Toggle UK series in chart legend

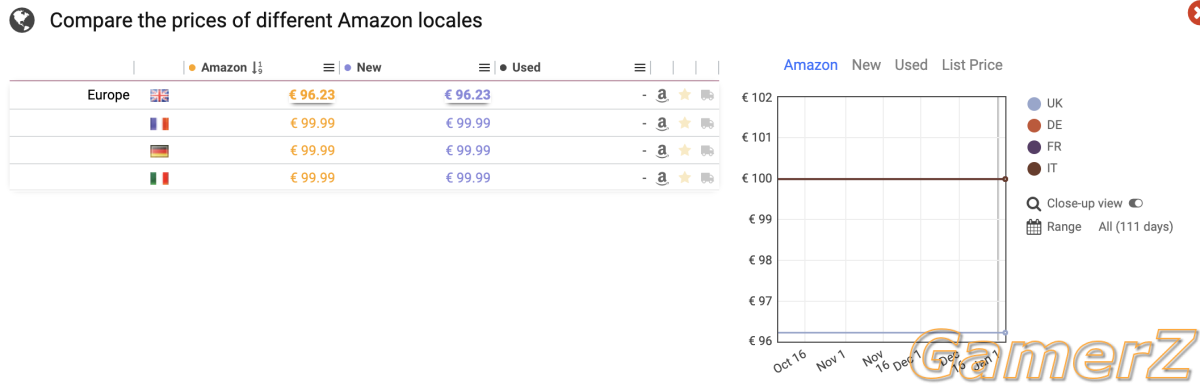[x=1035, y=104]
